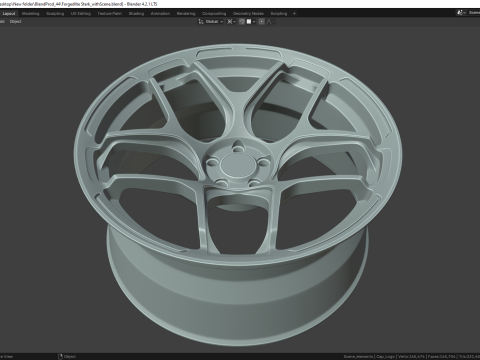
Task: Open the Modeling workspace tab
Action: tap(31, 14)
